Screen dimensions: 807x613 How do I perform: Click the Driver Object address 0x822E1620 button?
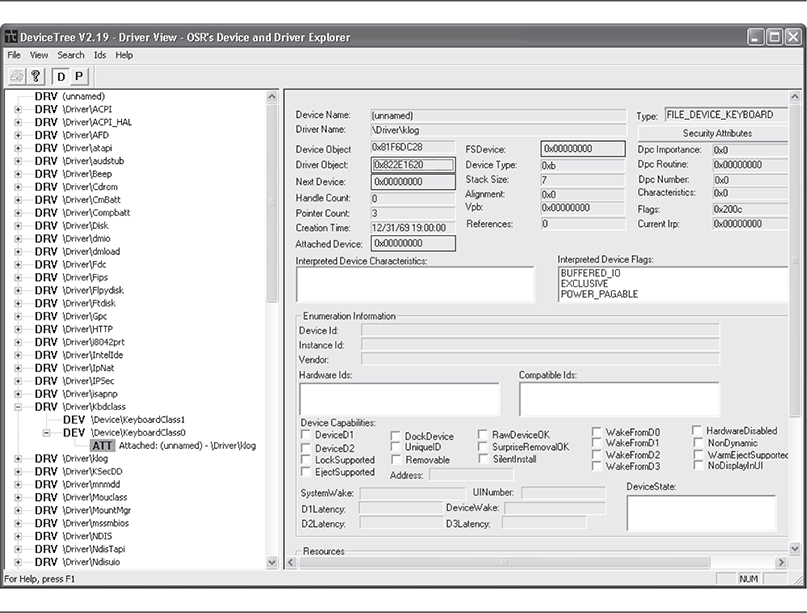tap(413, 165)
